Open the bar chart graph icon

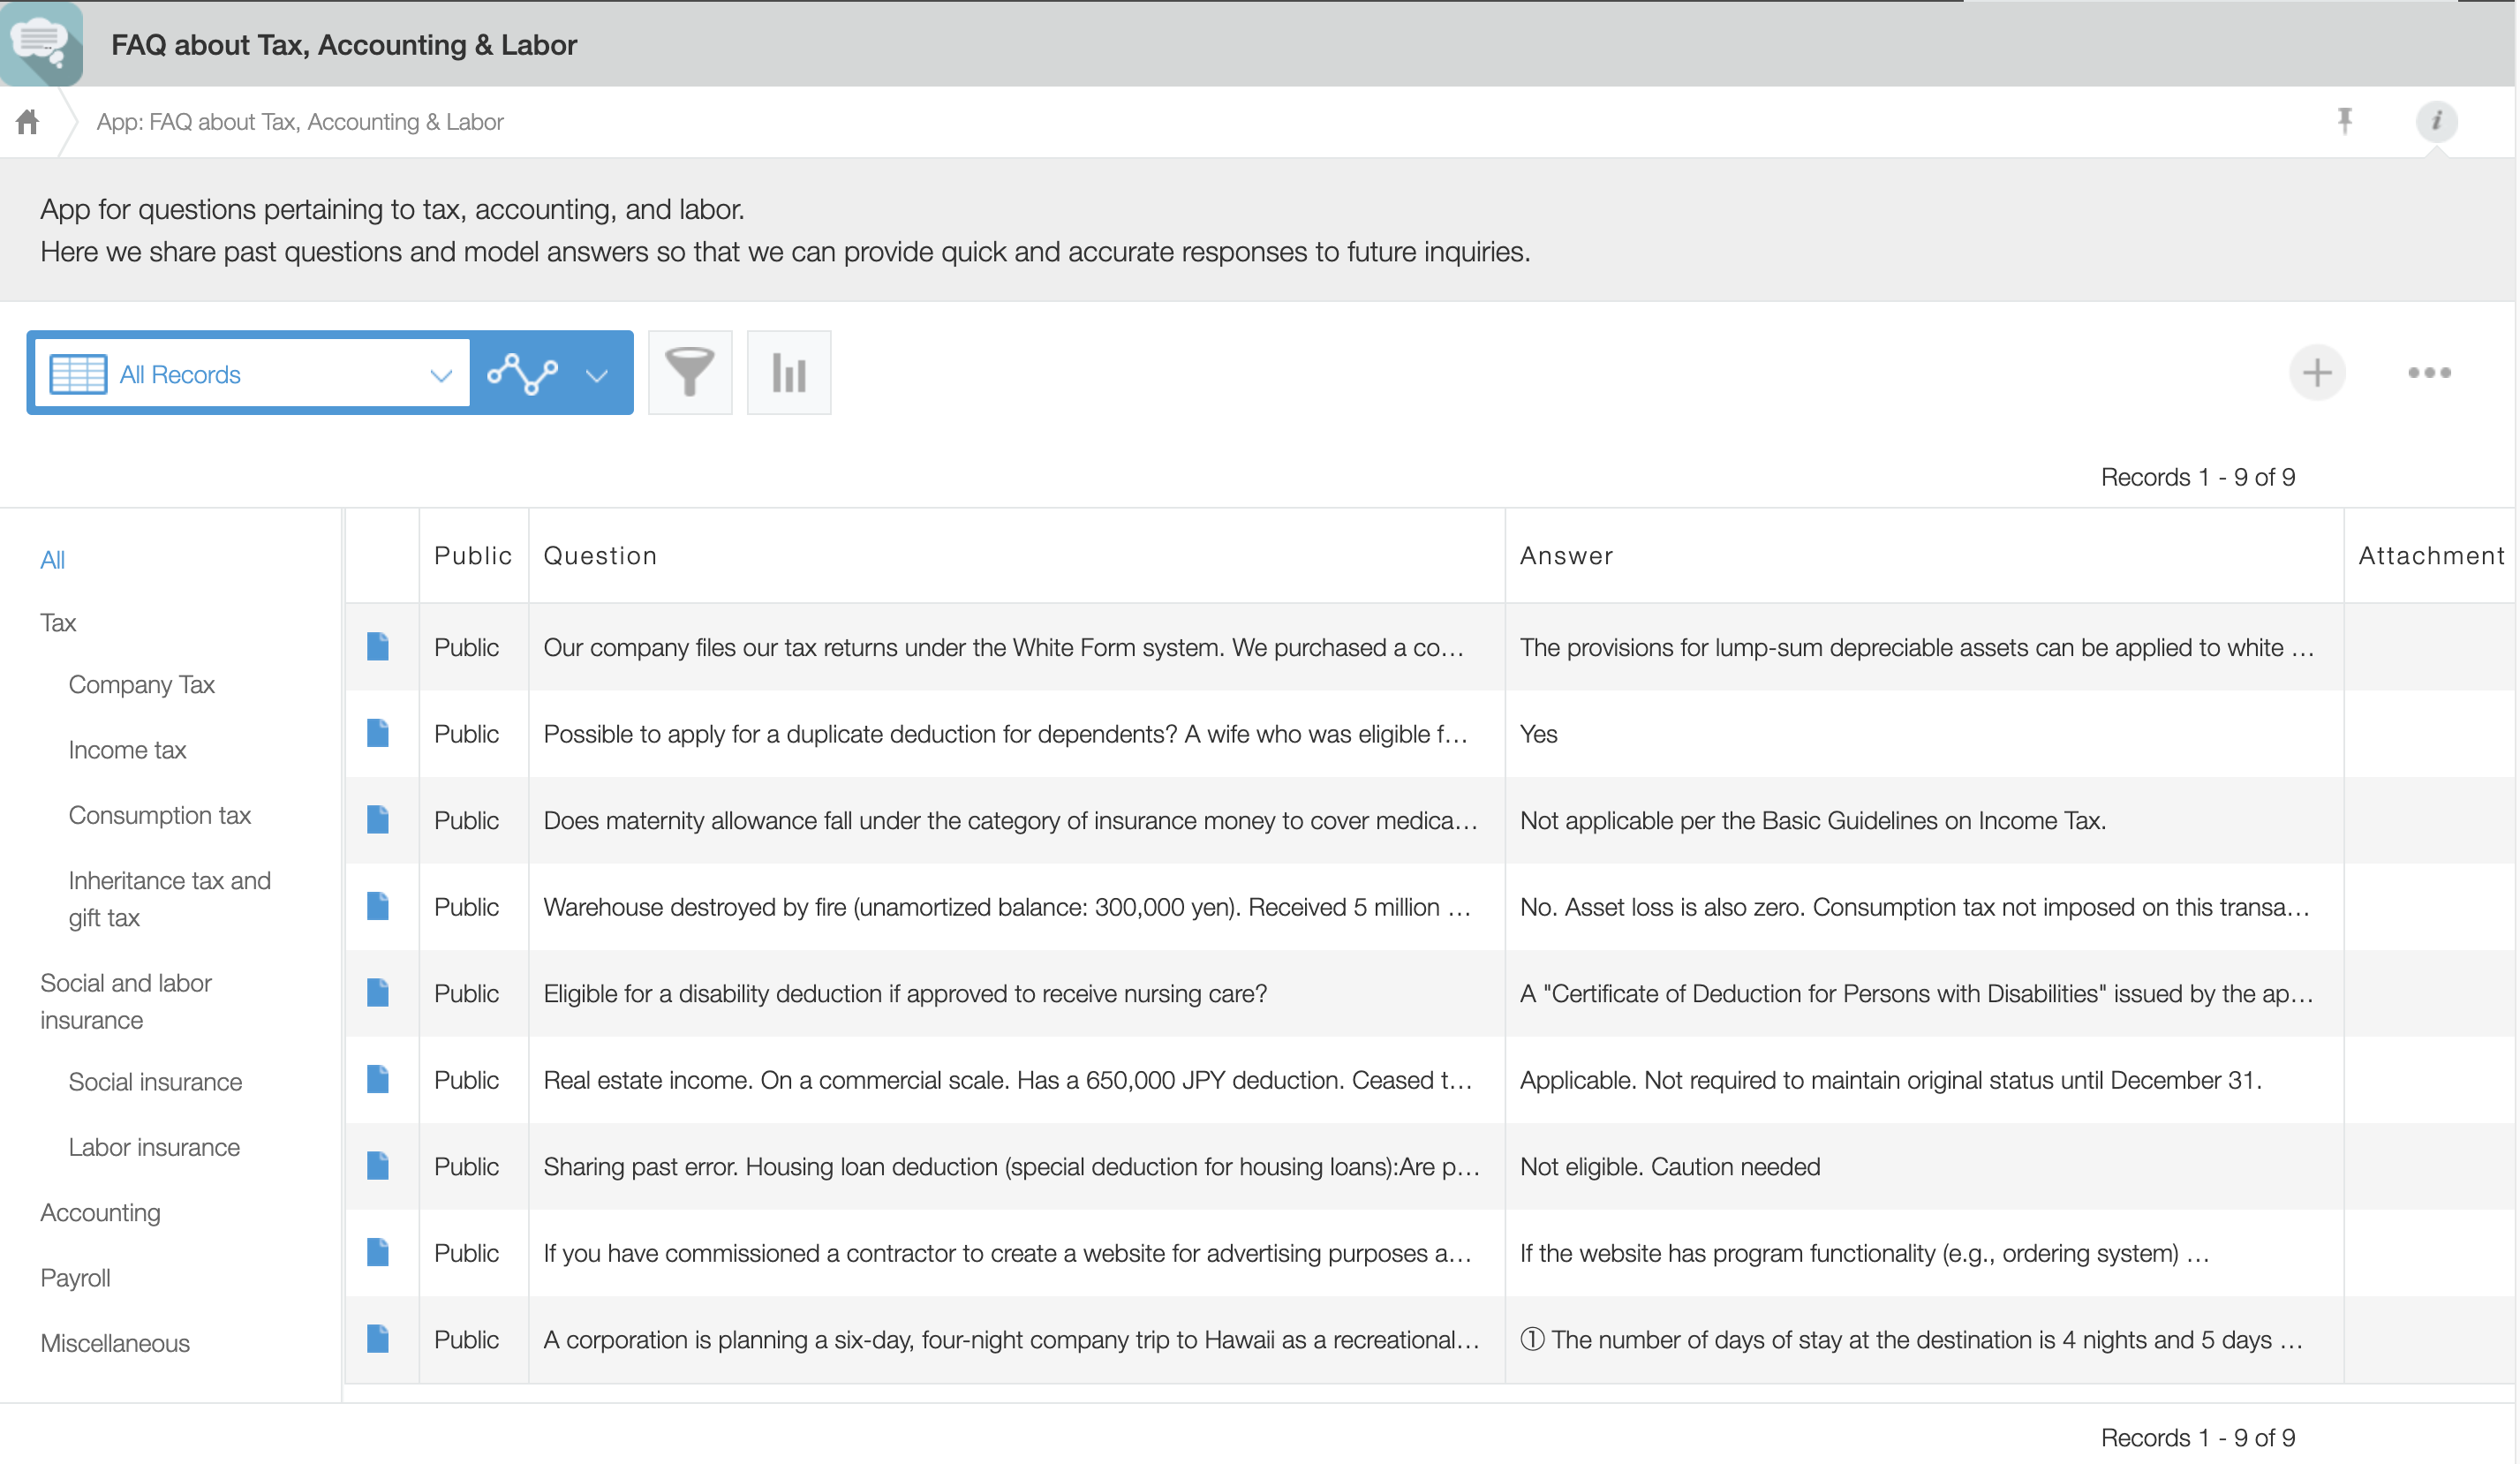coord(788,373)
